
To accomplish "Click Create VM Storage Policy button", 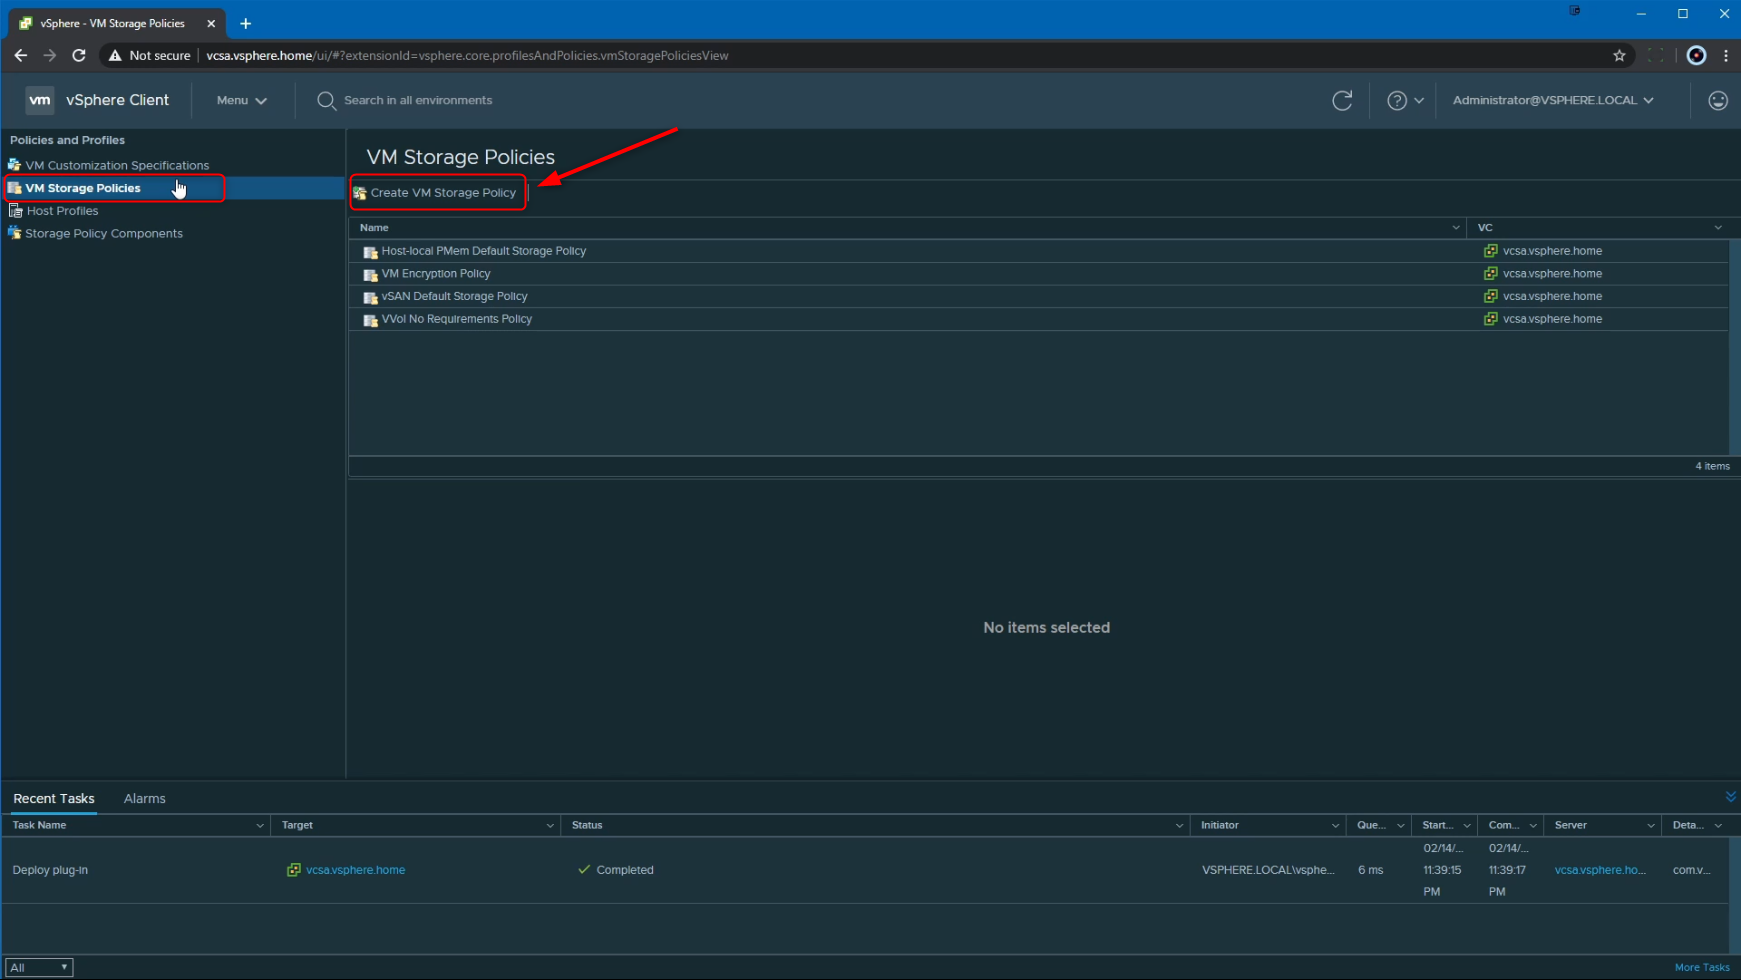I will click(436, 193).
